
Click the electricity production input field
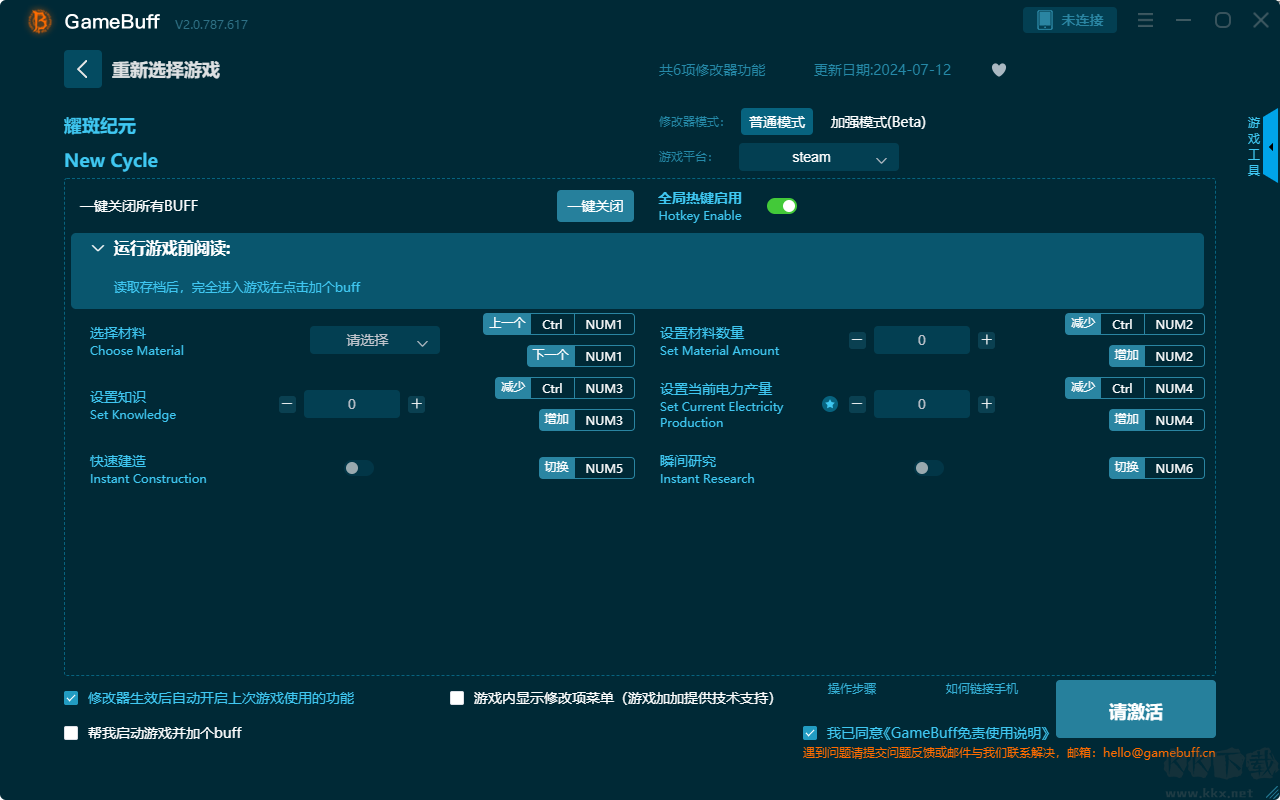coord(922,404)
